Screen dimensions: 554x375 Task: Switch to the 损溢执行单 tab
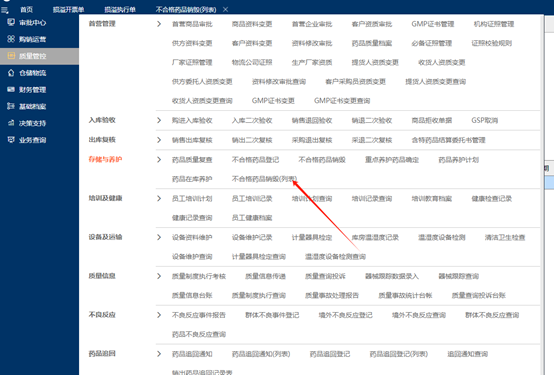coord(120,10)
